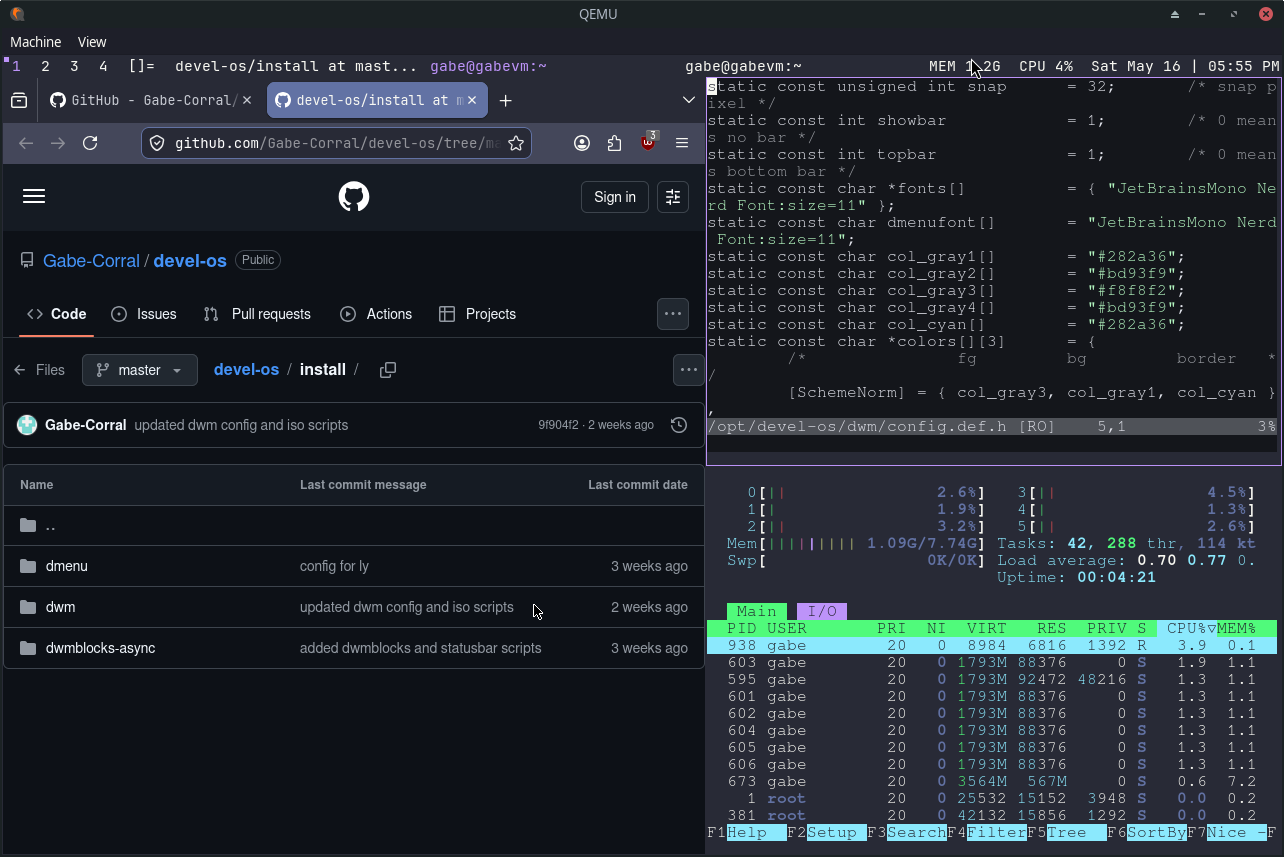Open the master branch dropdown
Screen dimensions: 1284x857
coord(140,370)
